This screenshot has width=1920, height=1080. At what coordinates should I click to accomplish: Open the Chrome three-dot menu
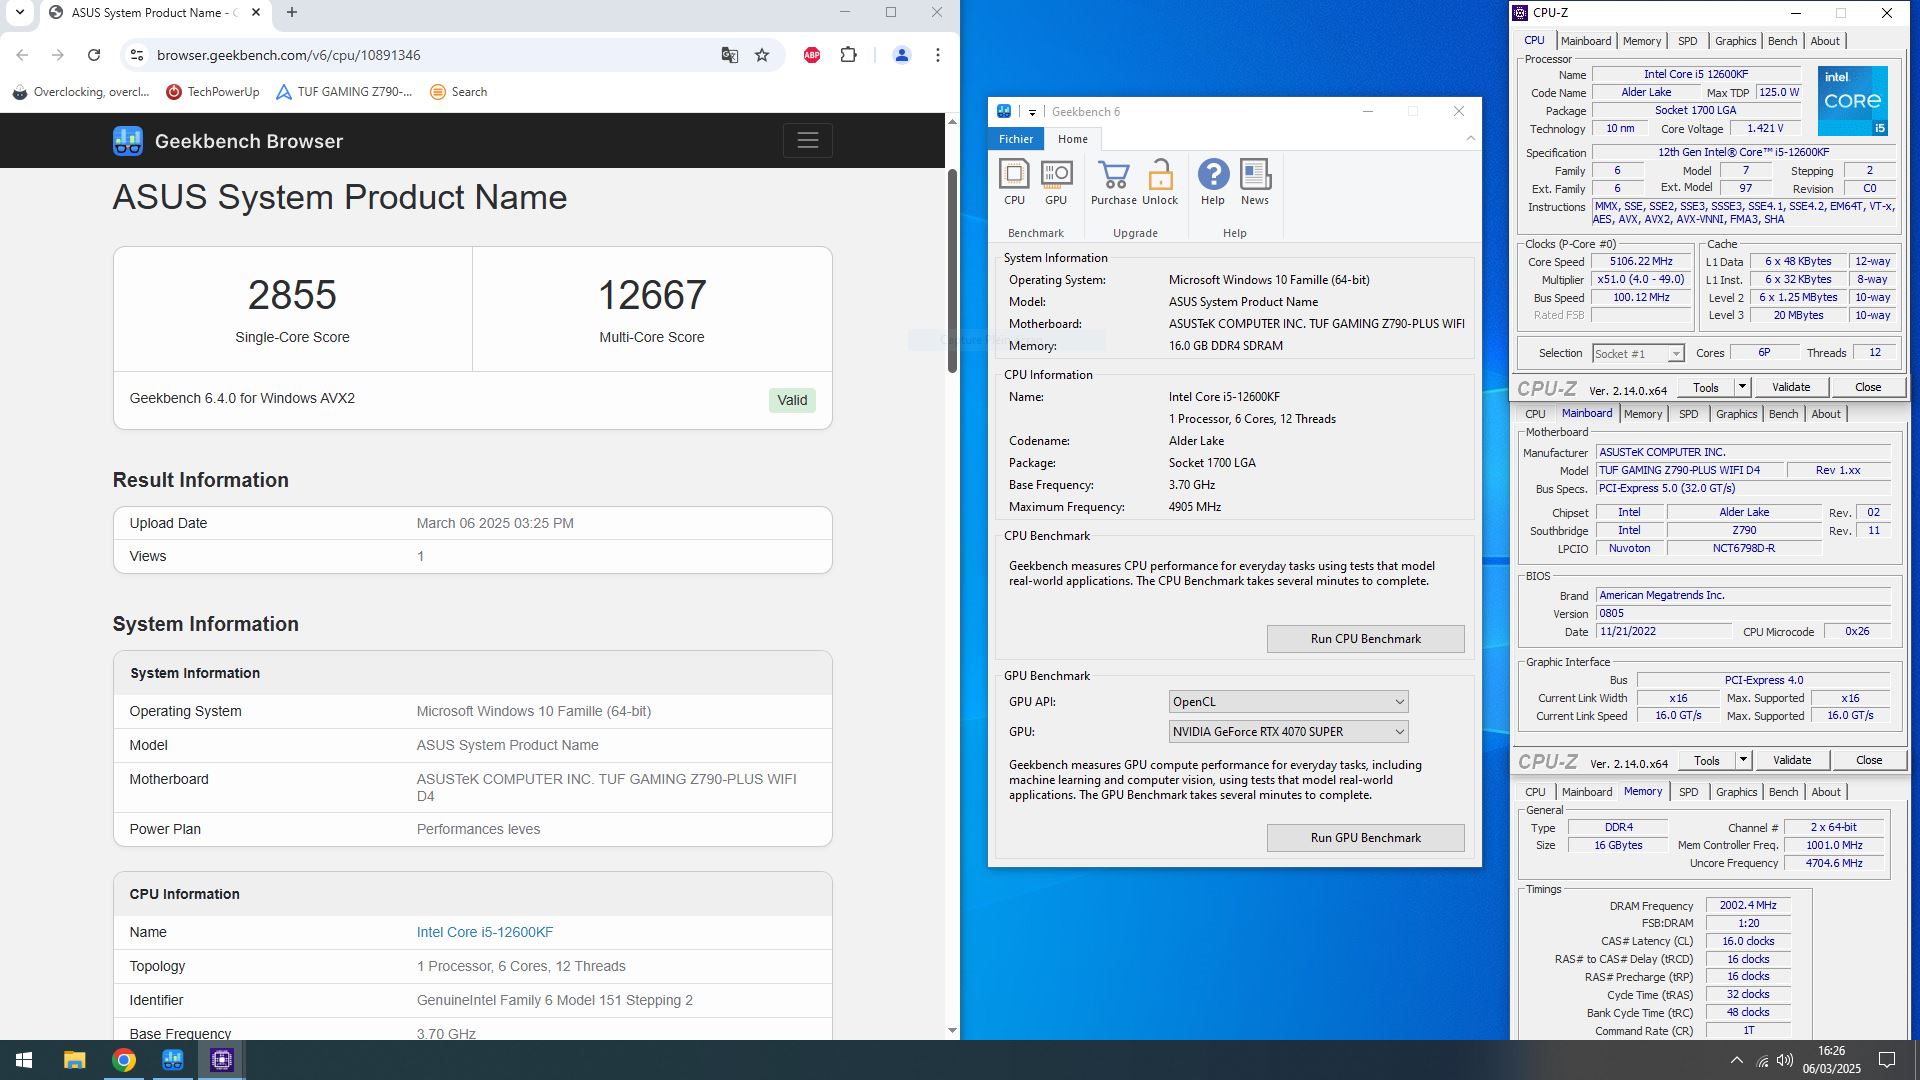937,55
